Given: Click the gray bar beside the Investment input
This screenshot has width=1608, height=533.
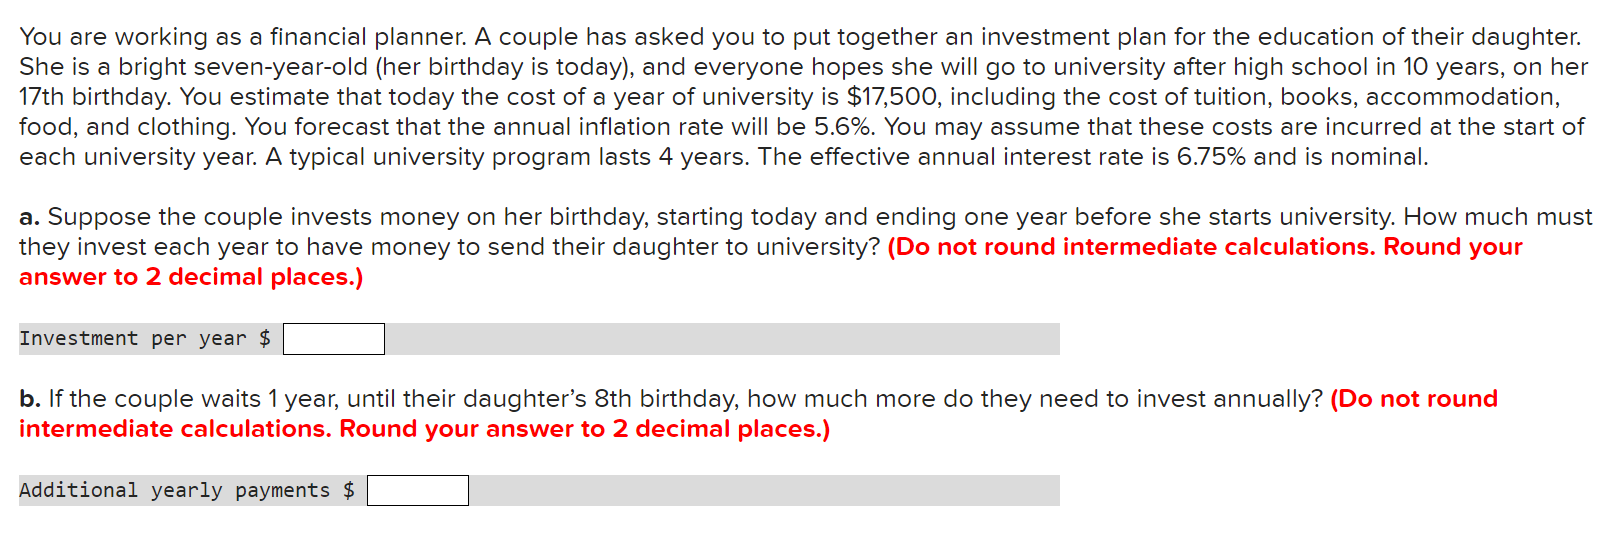Looking at the screenshot, I should [721, 339].
